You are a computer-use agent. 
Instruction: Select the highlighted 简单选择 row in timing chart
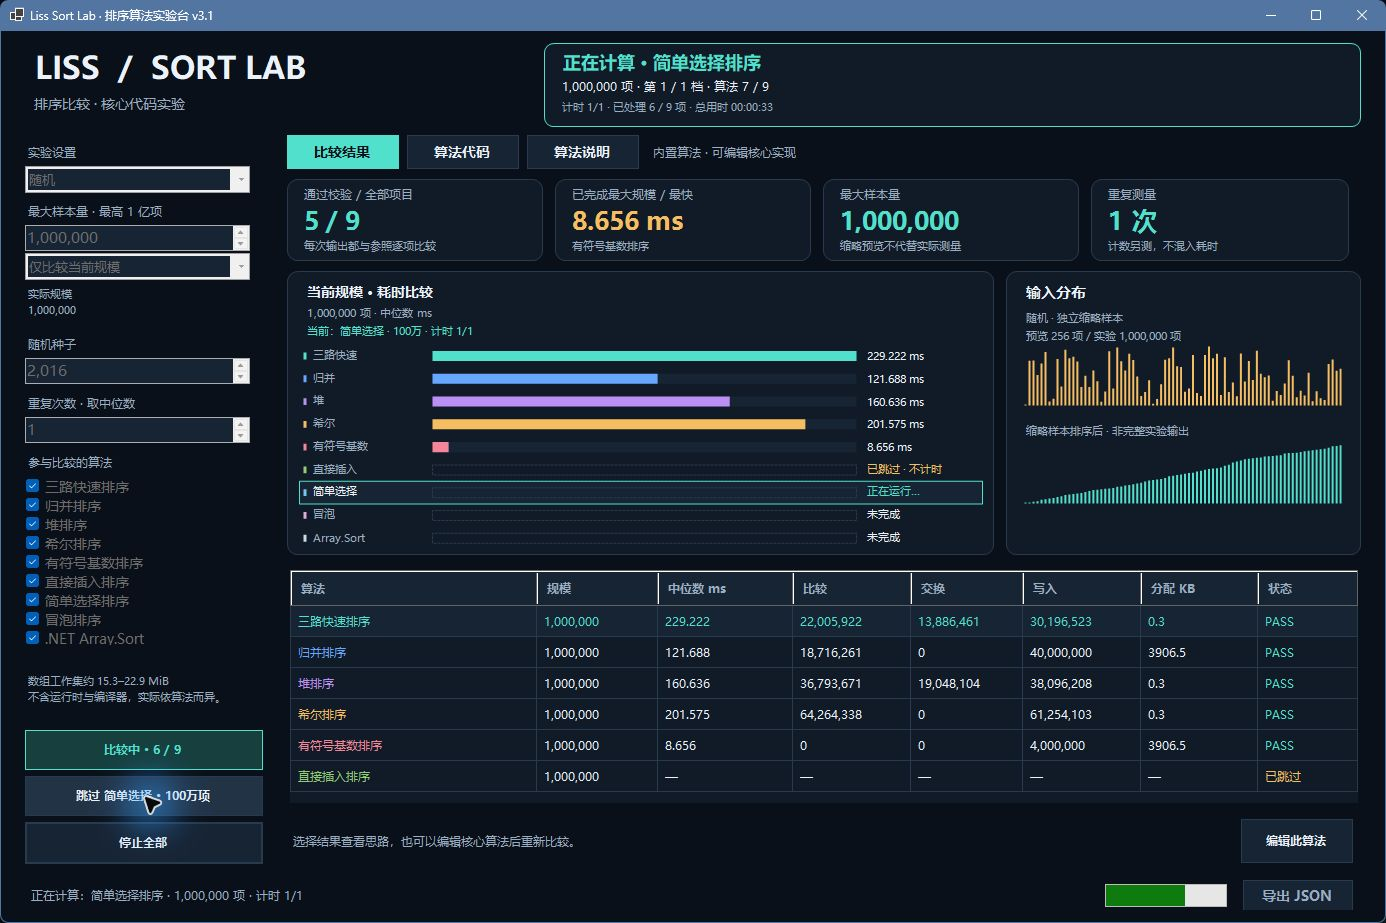[x=641, y=492]
